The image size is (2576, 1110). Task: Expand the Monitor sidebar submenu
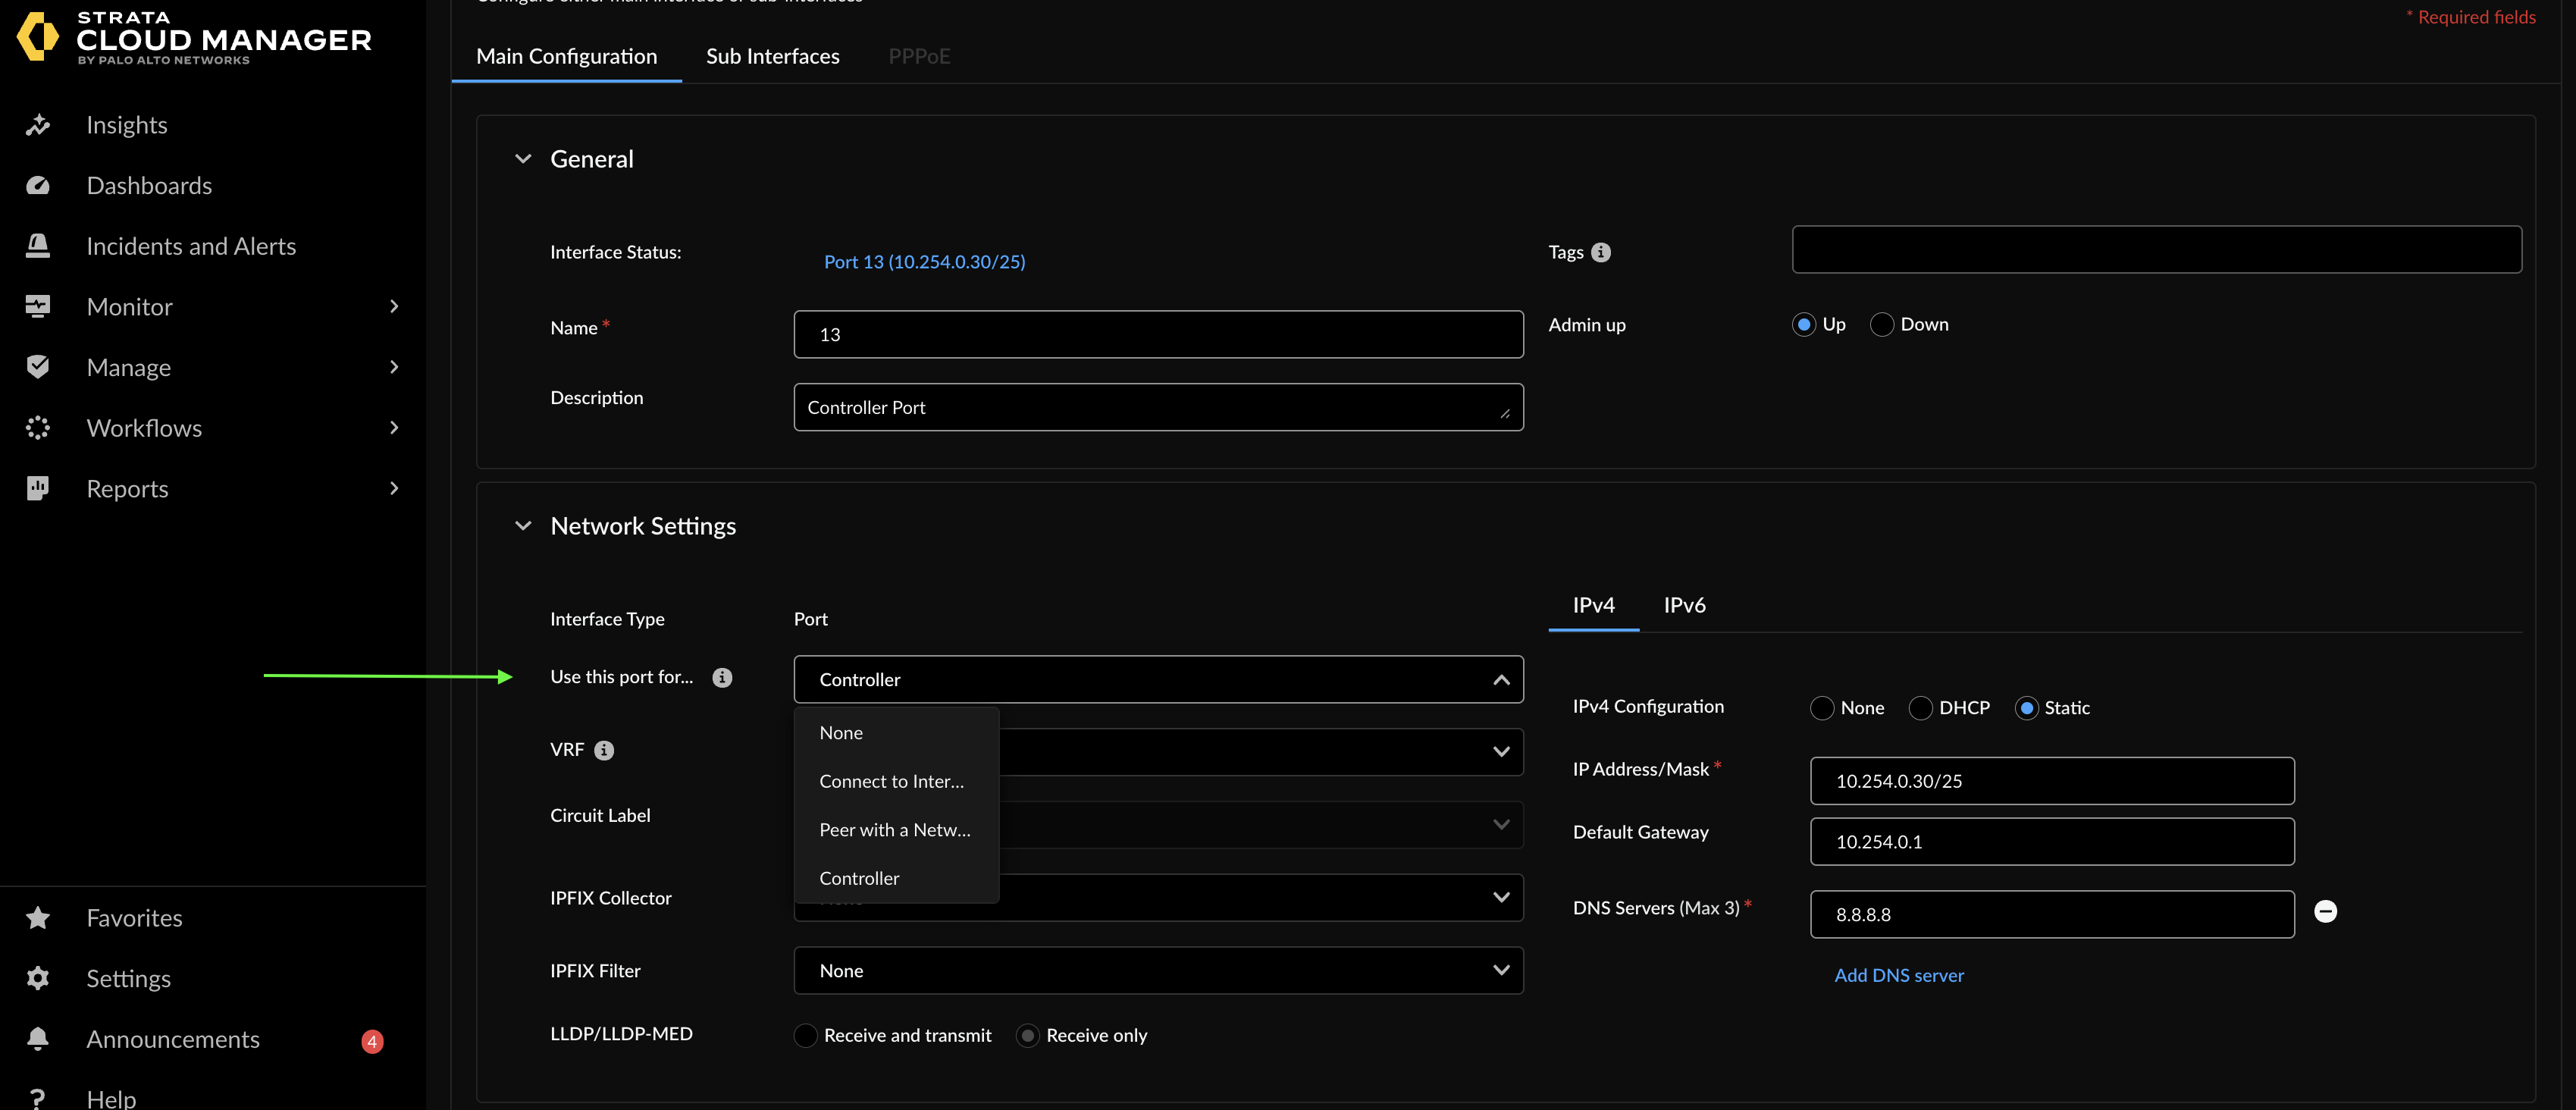point(394,307)
